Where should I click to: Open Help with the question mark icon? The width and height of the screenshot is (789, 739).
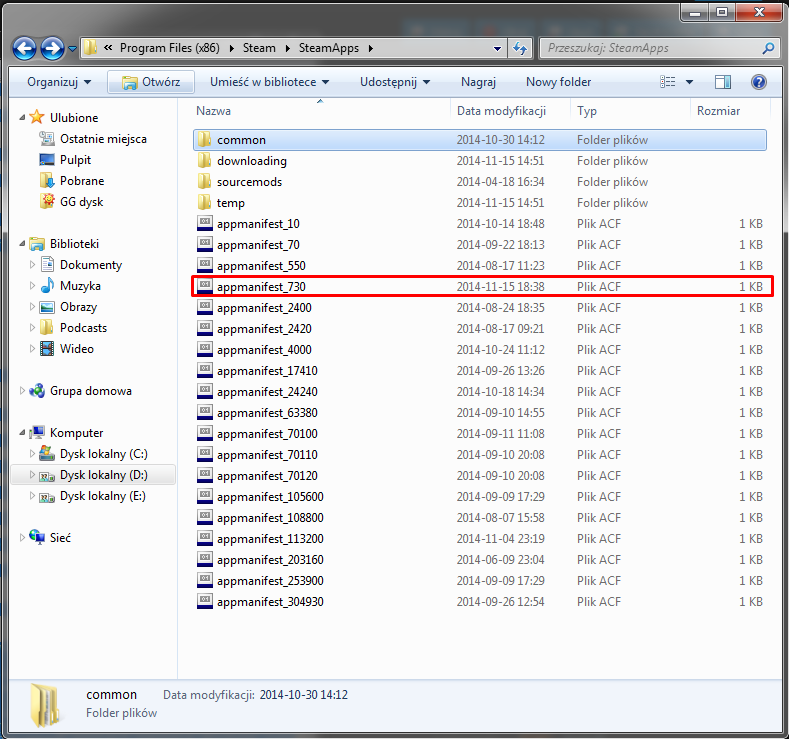pyautogui.click(x=758, y=81)
